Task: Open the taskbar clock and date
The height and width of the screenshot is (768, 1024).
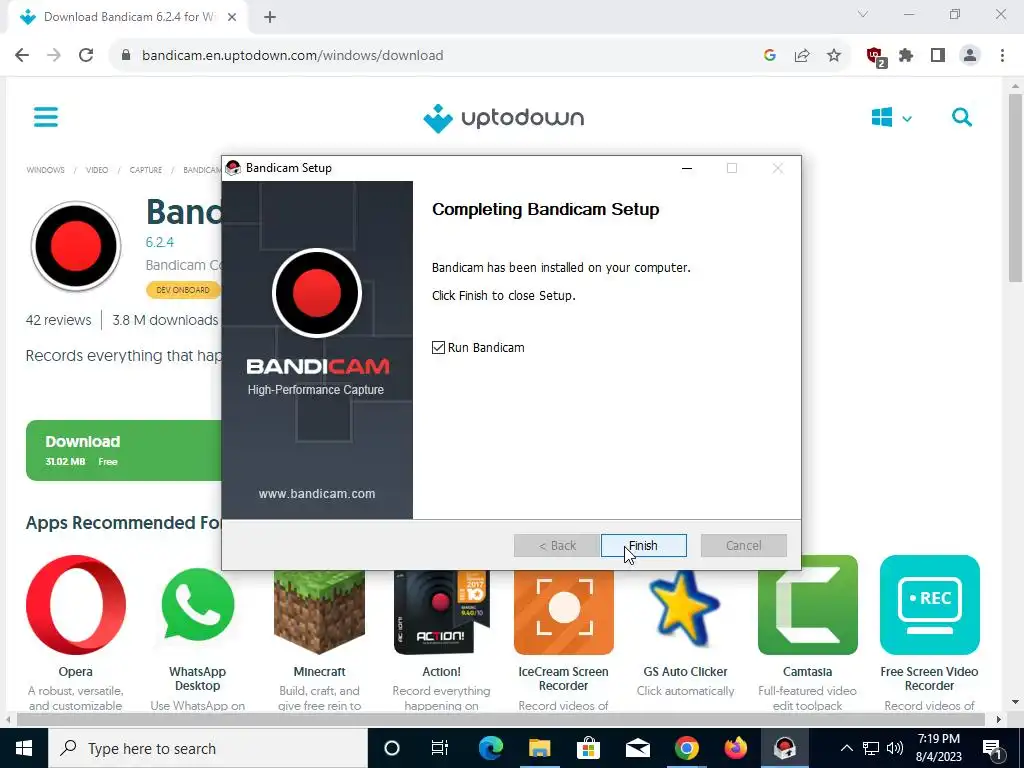Action: 938,748
